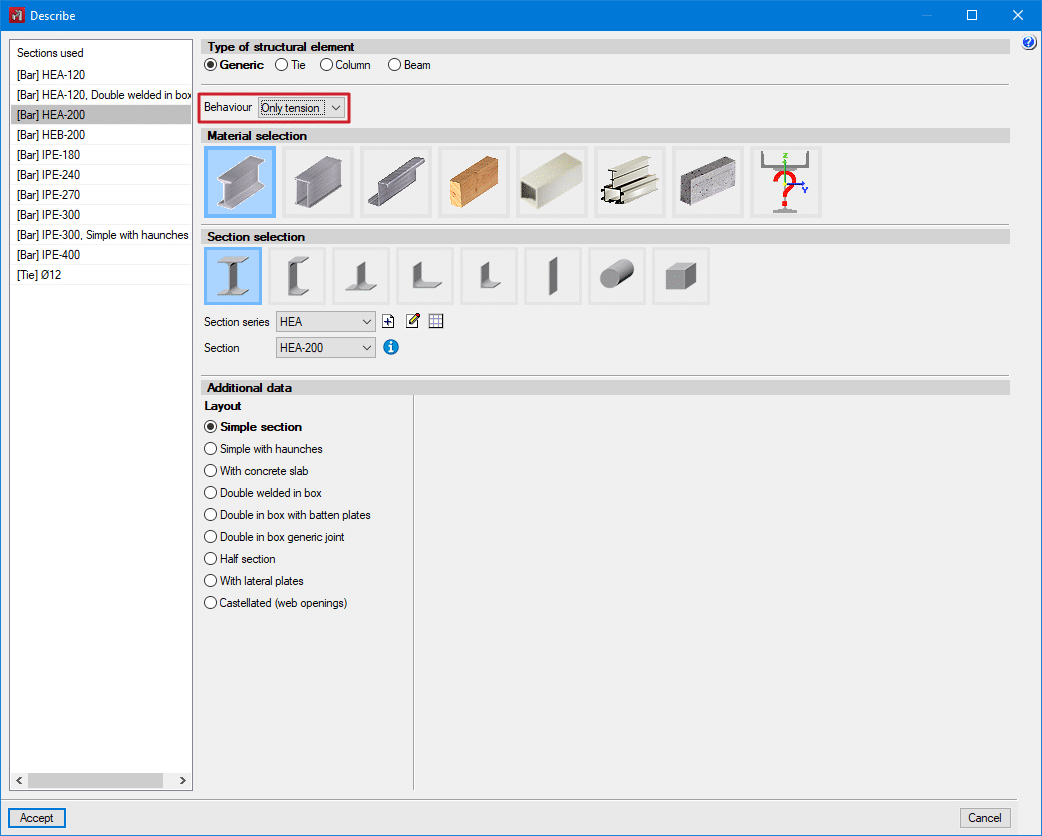Choose the round bar section shape
Screen dimensions: 1042x836
617,276
